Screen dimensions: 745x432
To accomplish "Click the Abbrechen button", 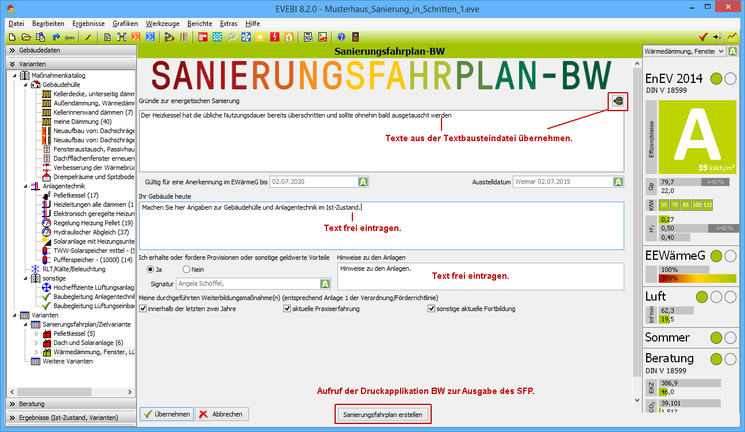I will pos(221,414).
